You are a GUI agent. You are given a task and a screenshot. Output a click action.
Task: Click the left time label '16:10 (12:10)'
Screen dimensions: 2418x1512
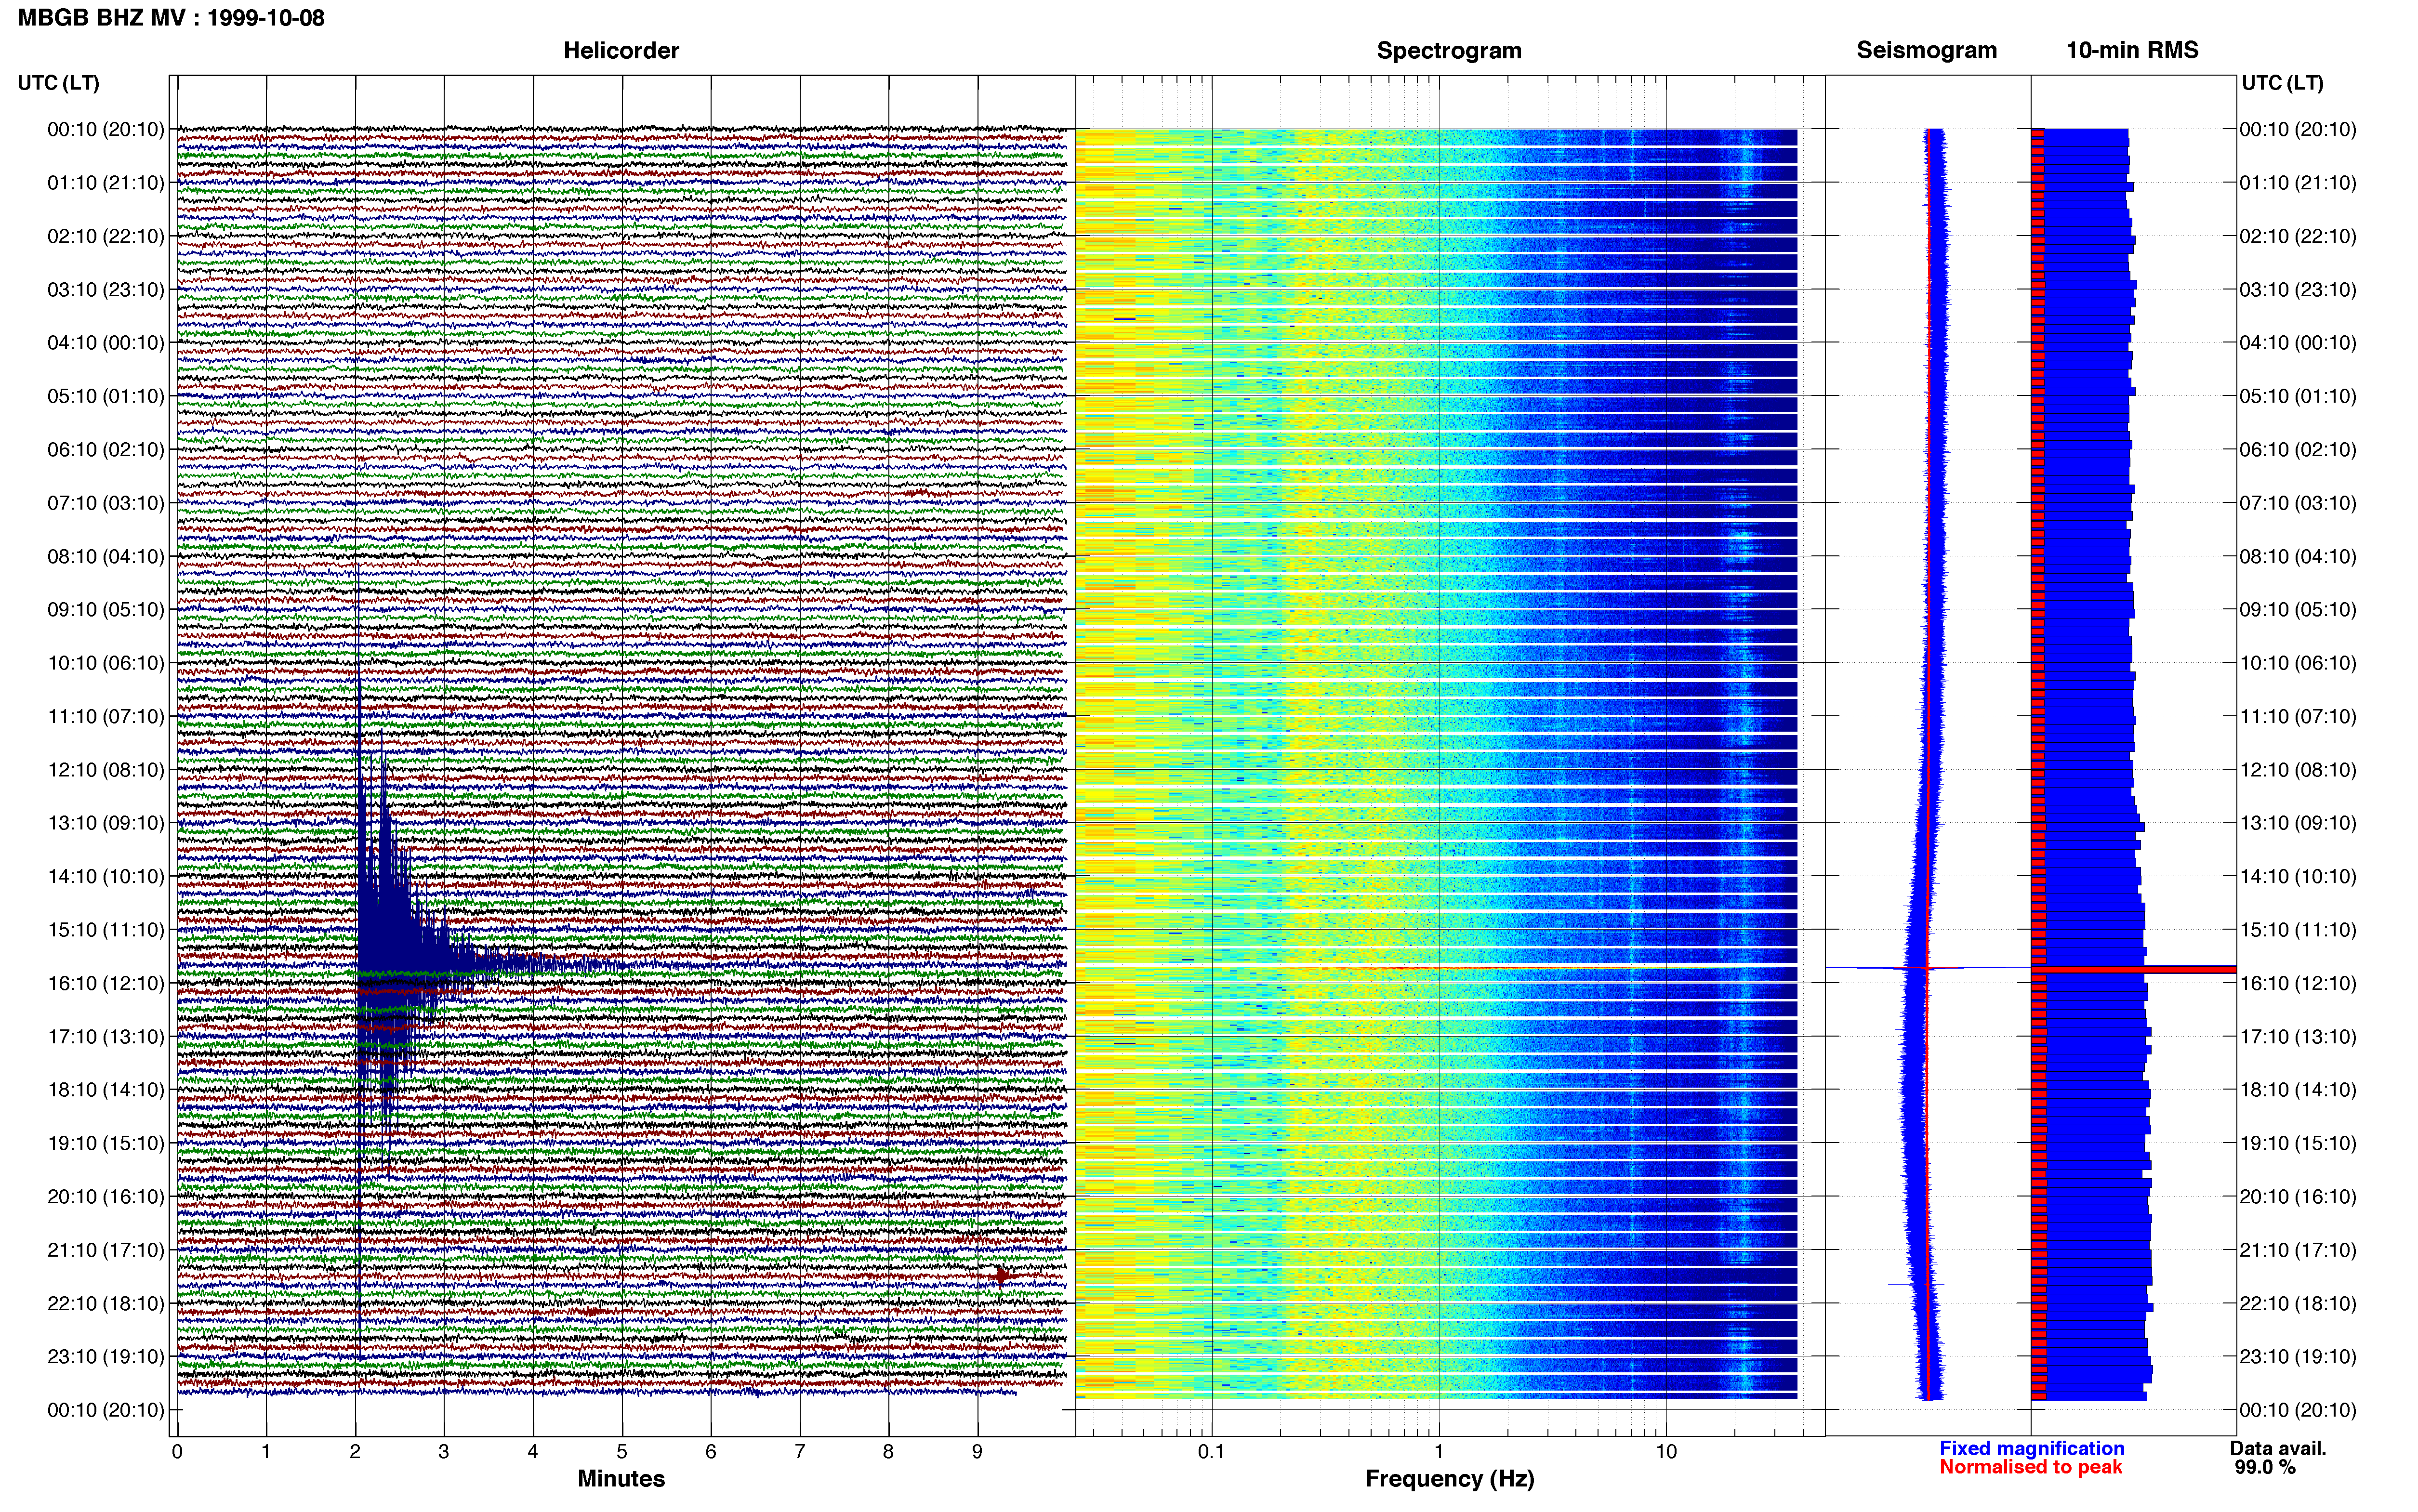click(106, 983)
